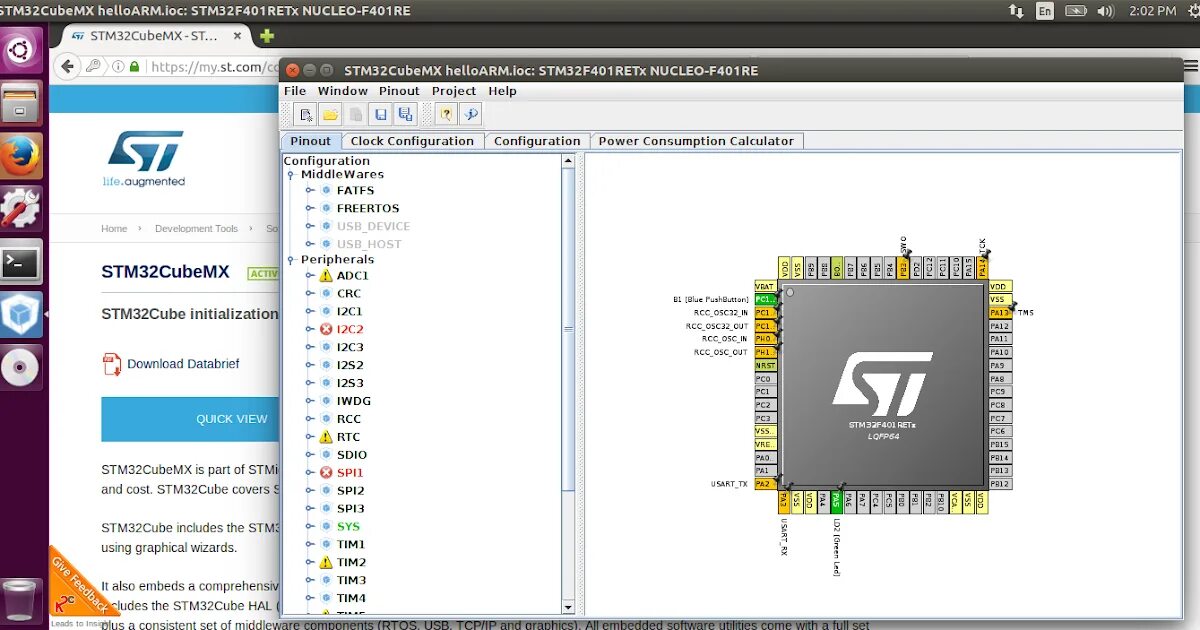This screenshot has height=630, width=1200.
Task: Select the IWDG tree row
Action: pyautogui.click(x=354, y=401)
